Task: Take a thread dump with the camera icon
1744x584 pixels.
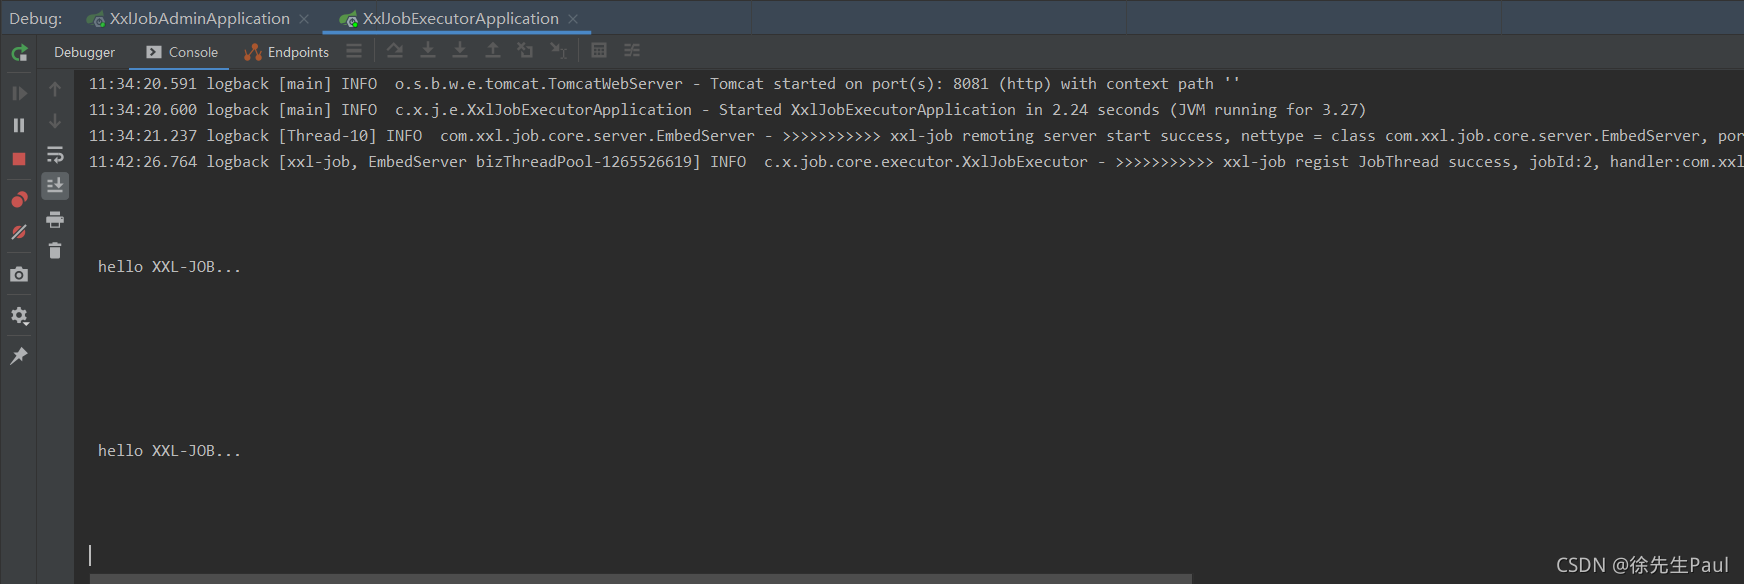Action: click(x=19, y=274)
